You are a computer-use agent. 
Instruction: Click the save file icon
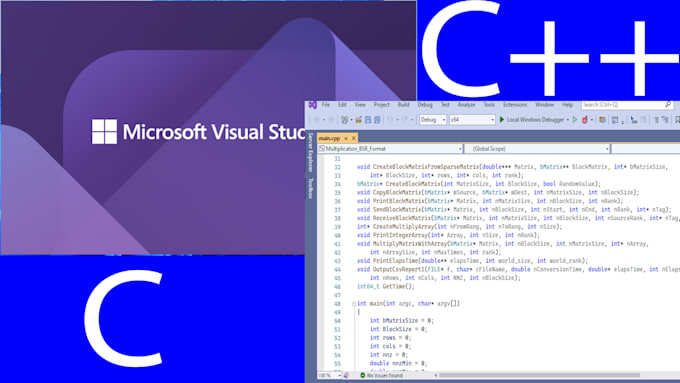(x=368, y=120)
